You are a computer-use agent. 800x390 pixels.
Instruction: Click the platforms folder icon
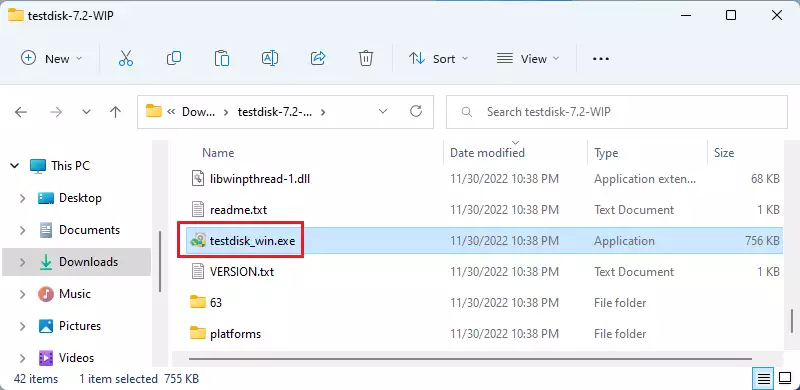point(197,333)
